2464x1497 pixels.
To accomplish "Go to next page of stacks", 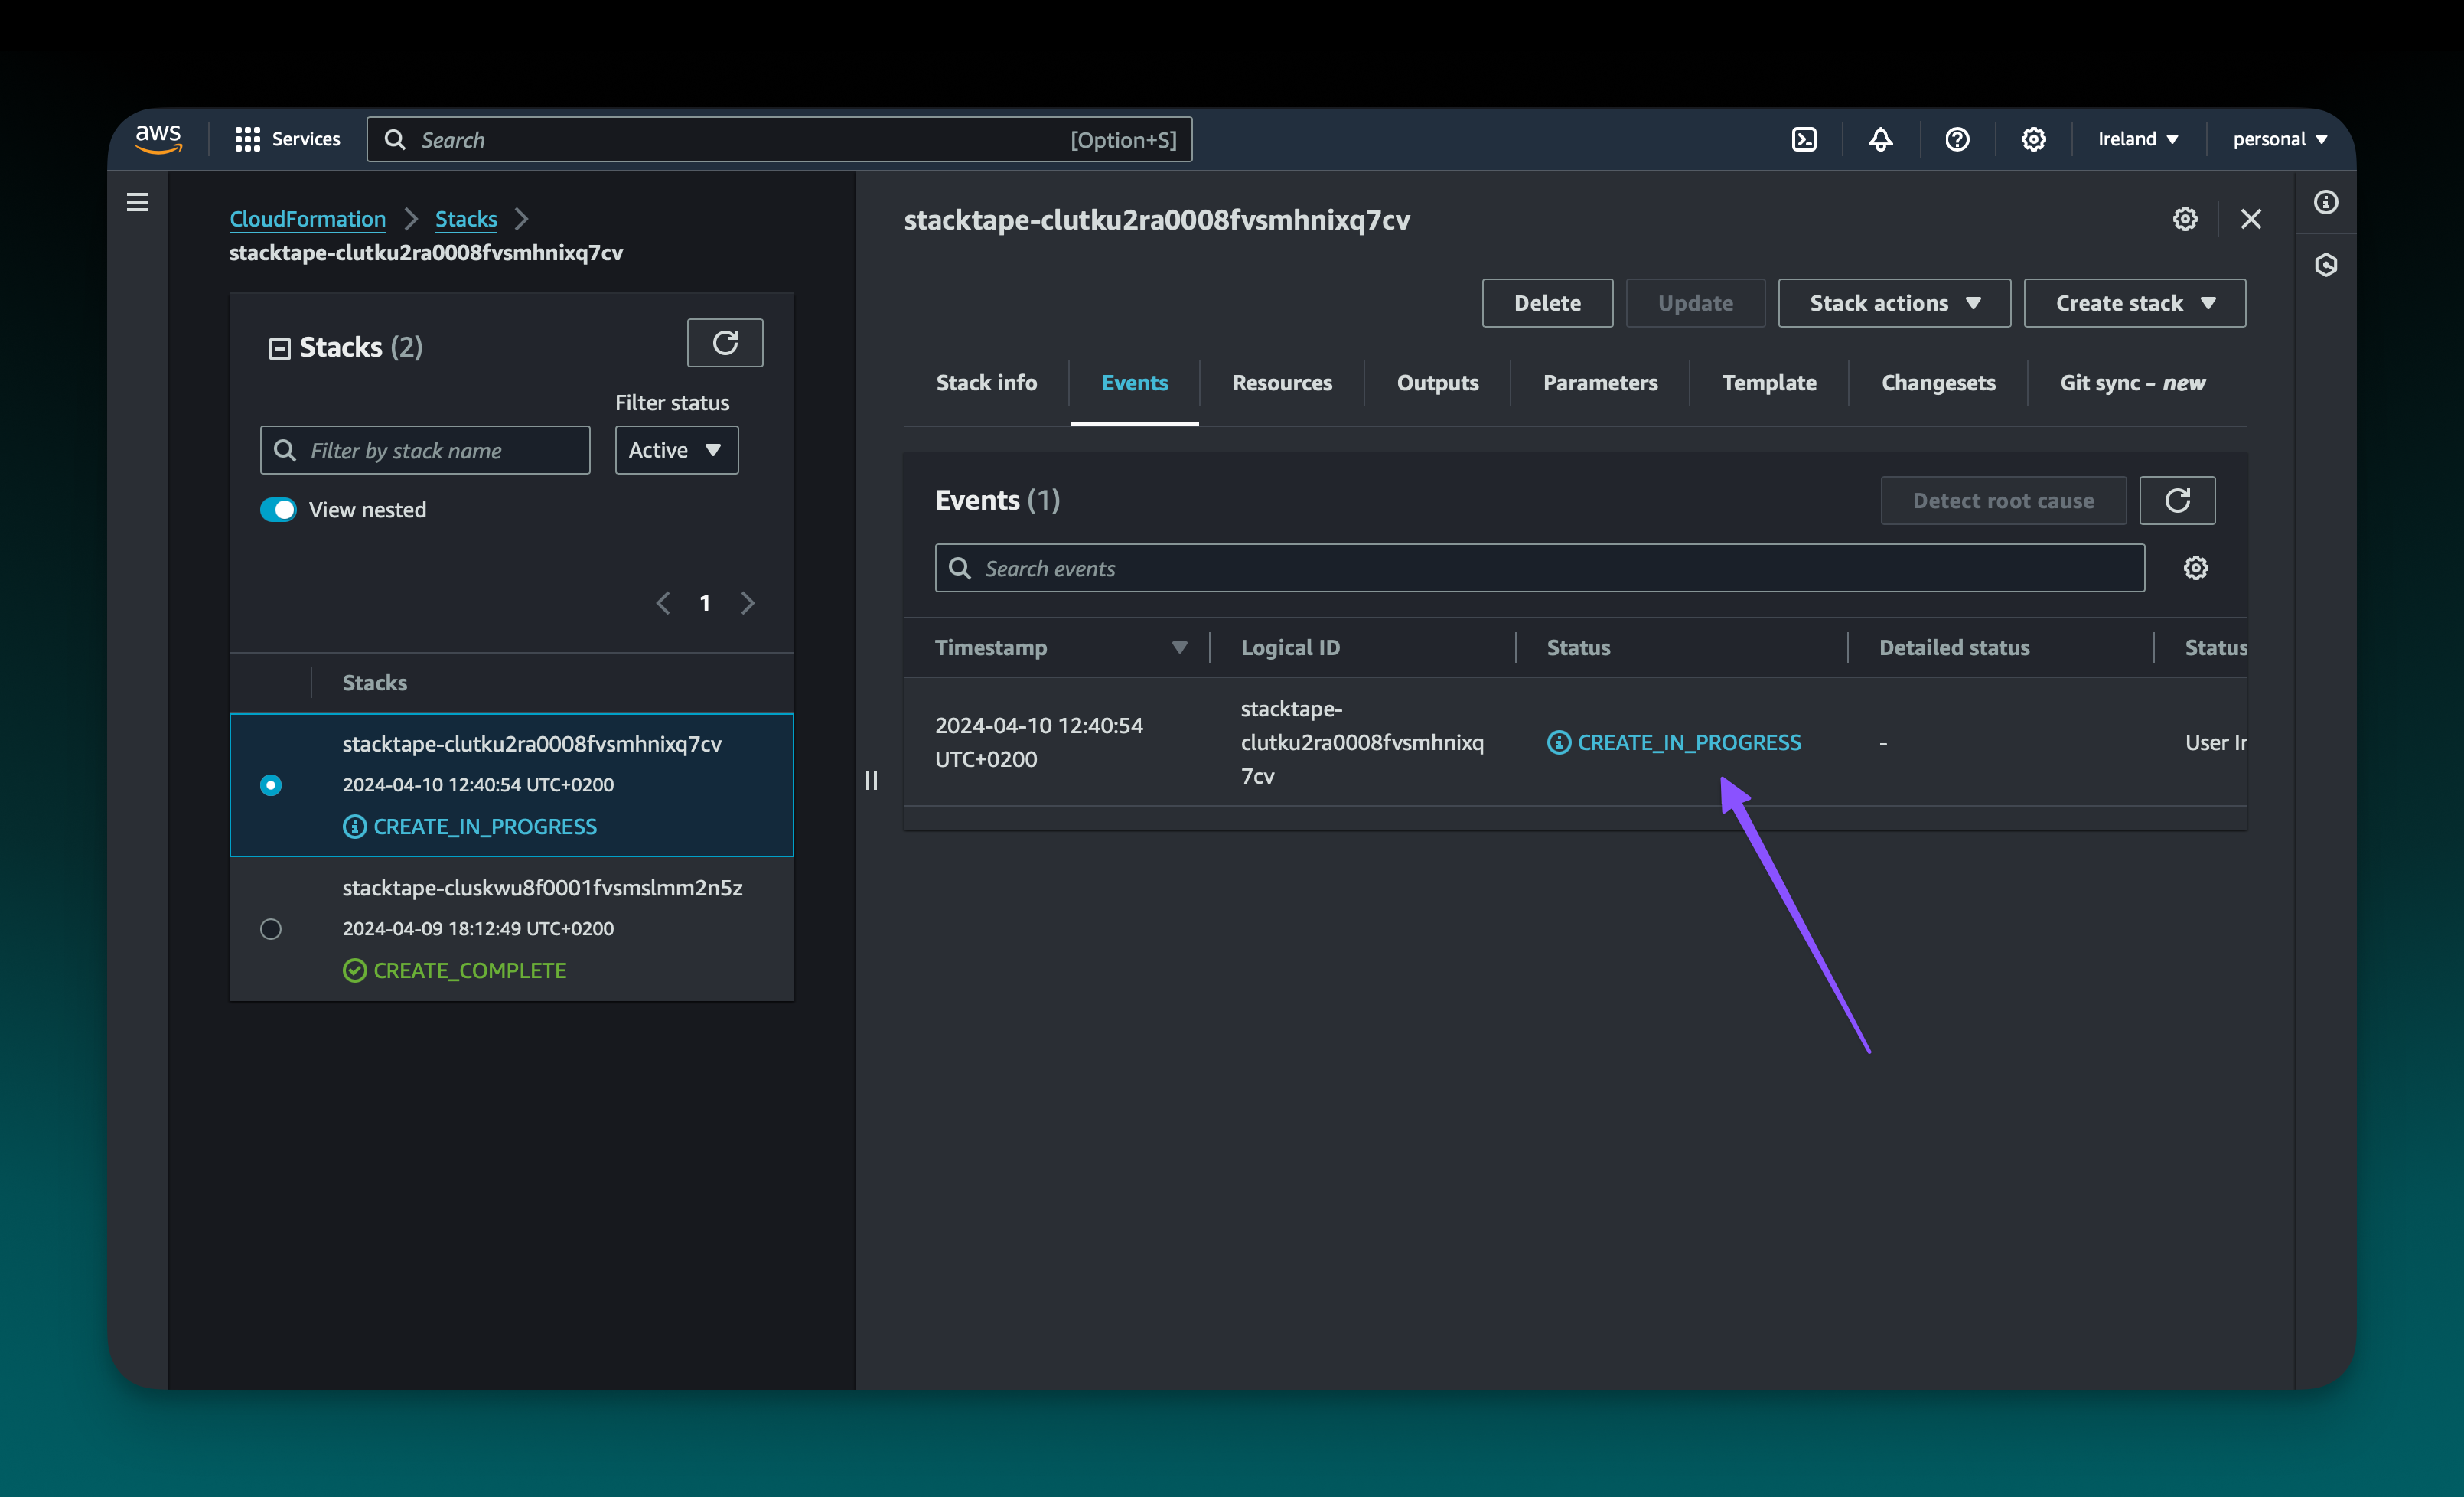I will click(747, 603).
